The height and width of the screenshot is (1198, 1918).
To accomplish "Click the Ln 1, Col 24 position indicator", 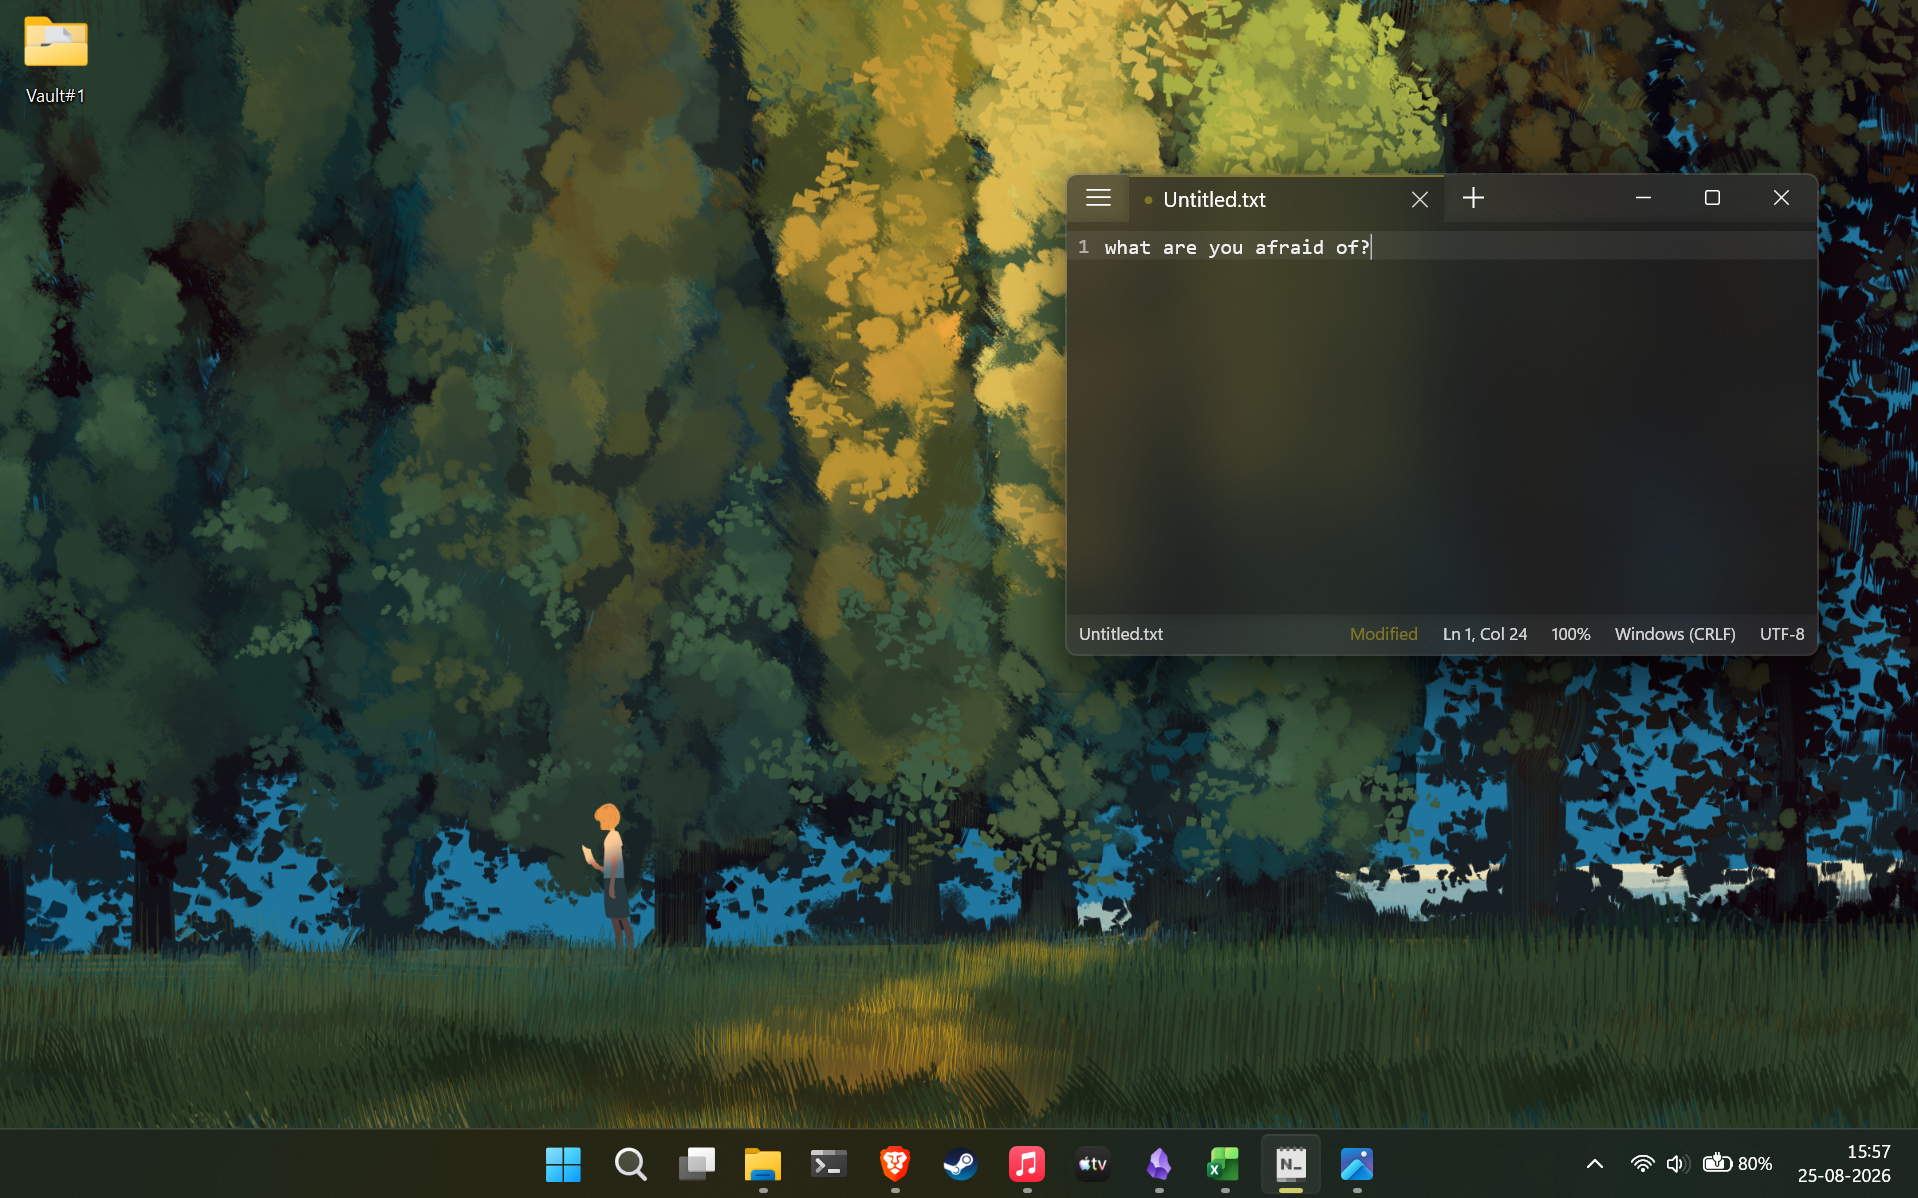I will (1484, 634).
